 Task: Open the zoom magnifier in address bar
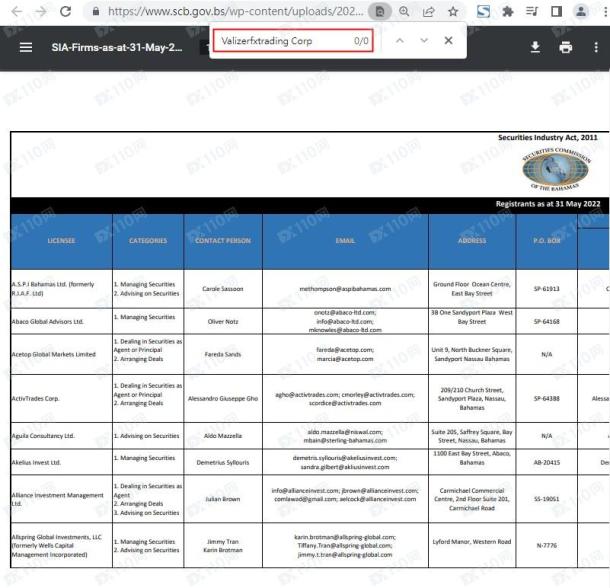click(404, 12)
